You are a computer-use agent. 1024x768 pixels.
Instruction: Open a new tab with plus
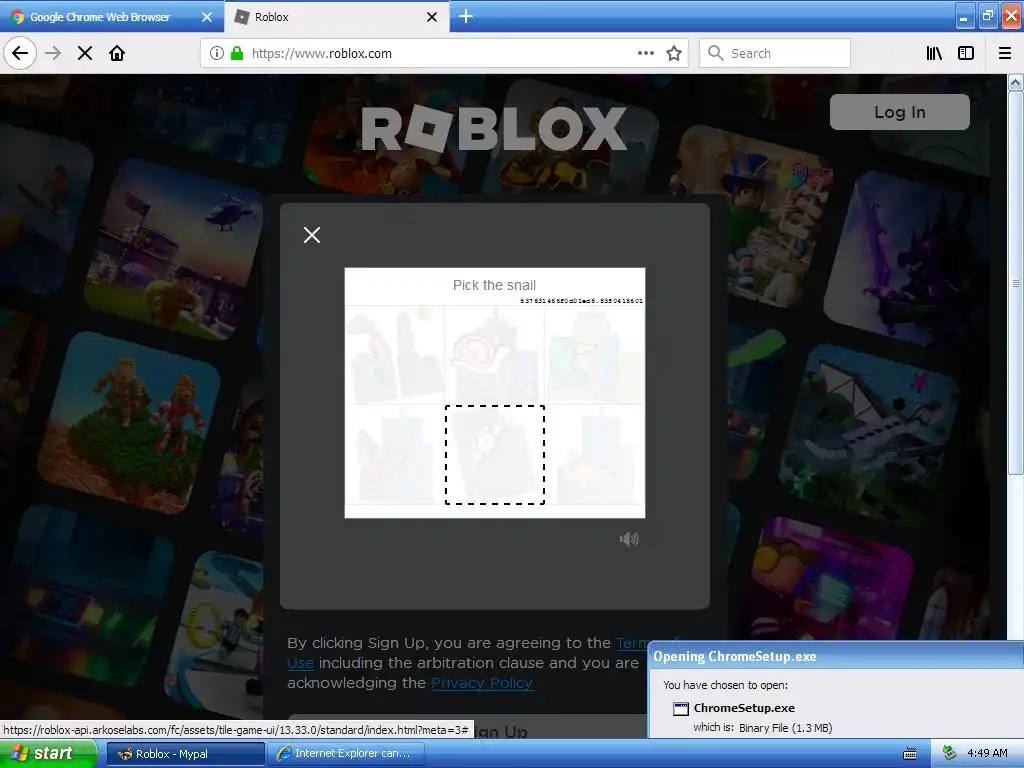click(466, 16)
